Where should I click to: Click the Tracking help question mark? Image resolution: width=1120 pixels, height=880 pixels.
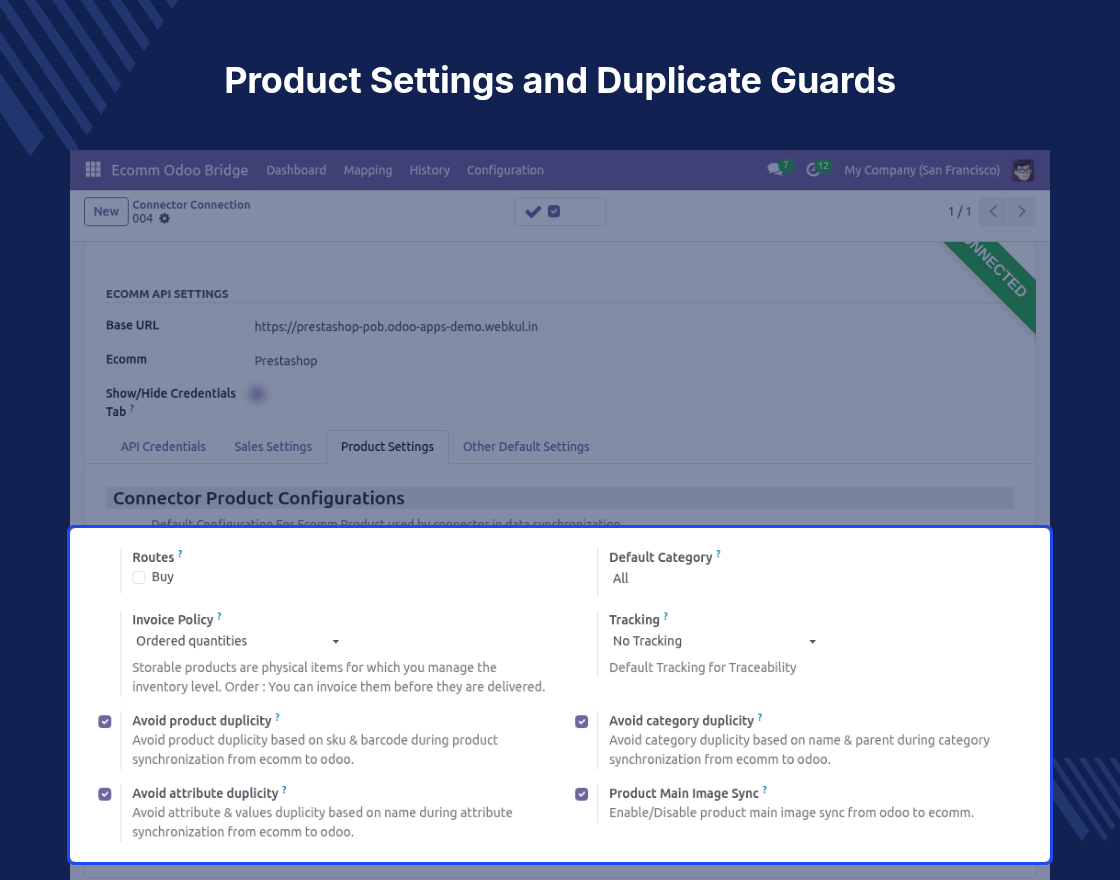click(665, 616)
